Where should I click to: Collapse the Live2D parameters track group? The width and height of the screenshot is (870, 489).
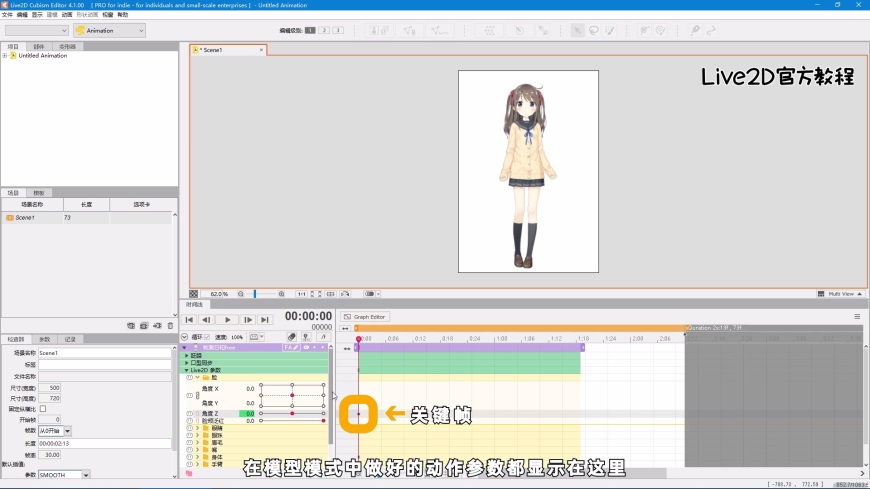click(186, 370)
